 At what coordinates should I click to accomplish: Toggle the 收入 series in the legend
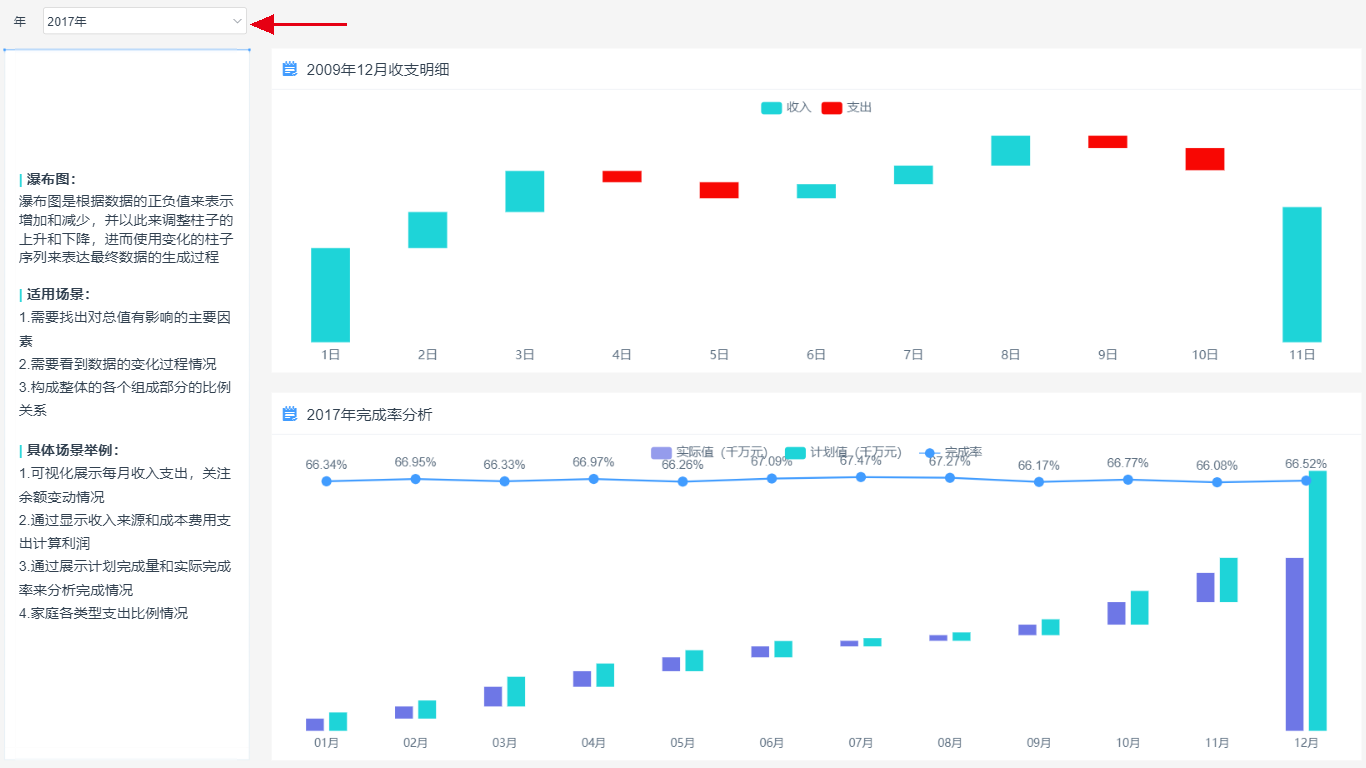pyautogui.click(x=786, y=108)
